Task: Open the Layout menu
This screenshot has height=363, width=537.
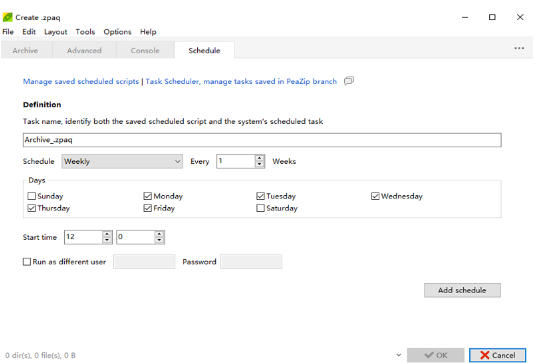Action: pos(55,32)
